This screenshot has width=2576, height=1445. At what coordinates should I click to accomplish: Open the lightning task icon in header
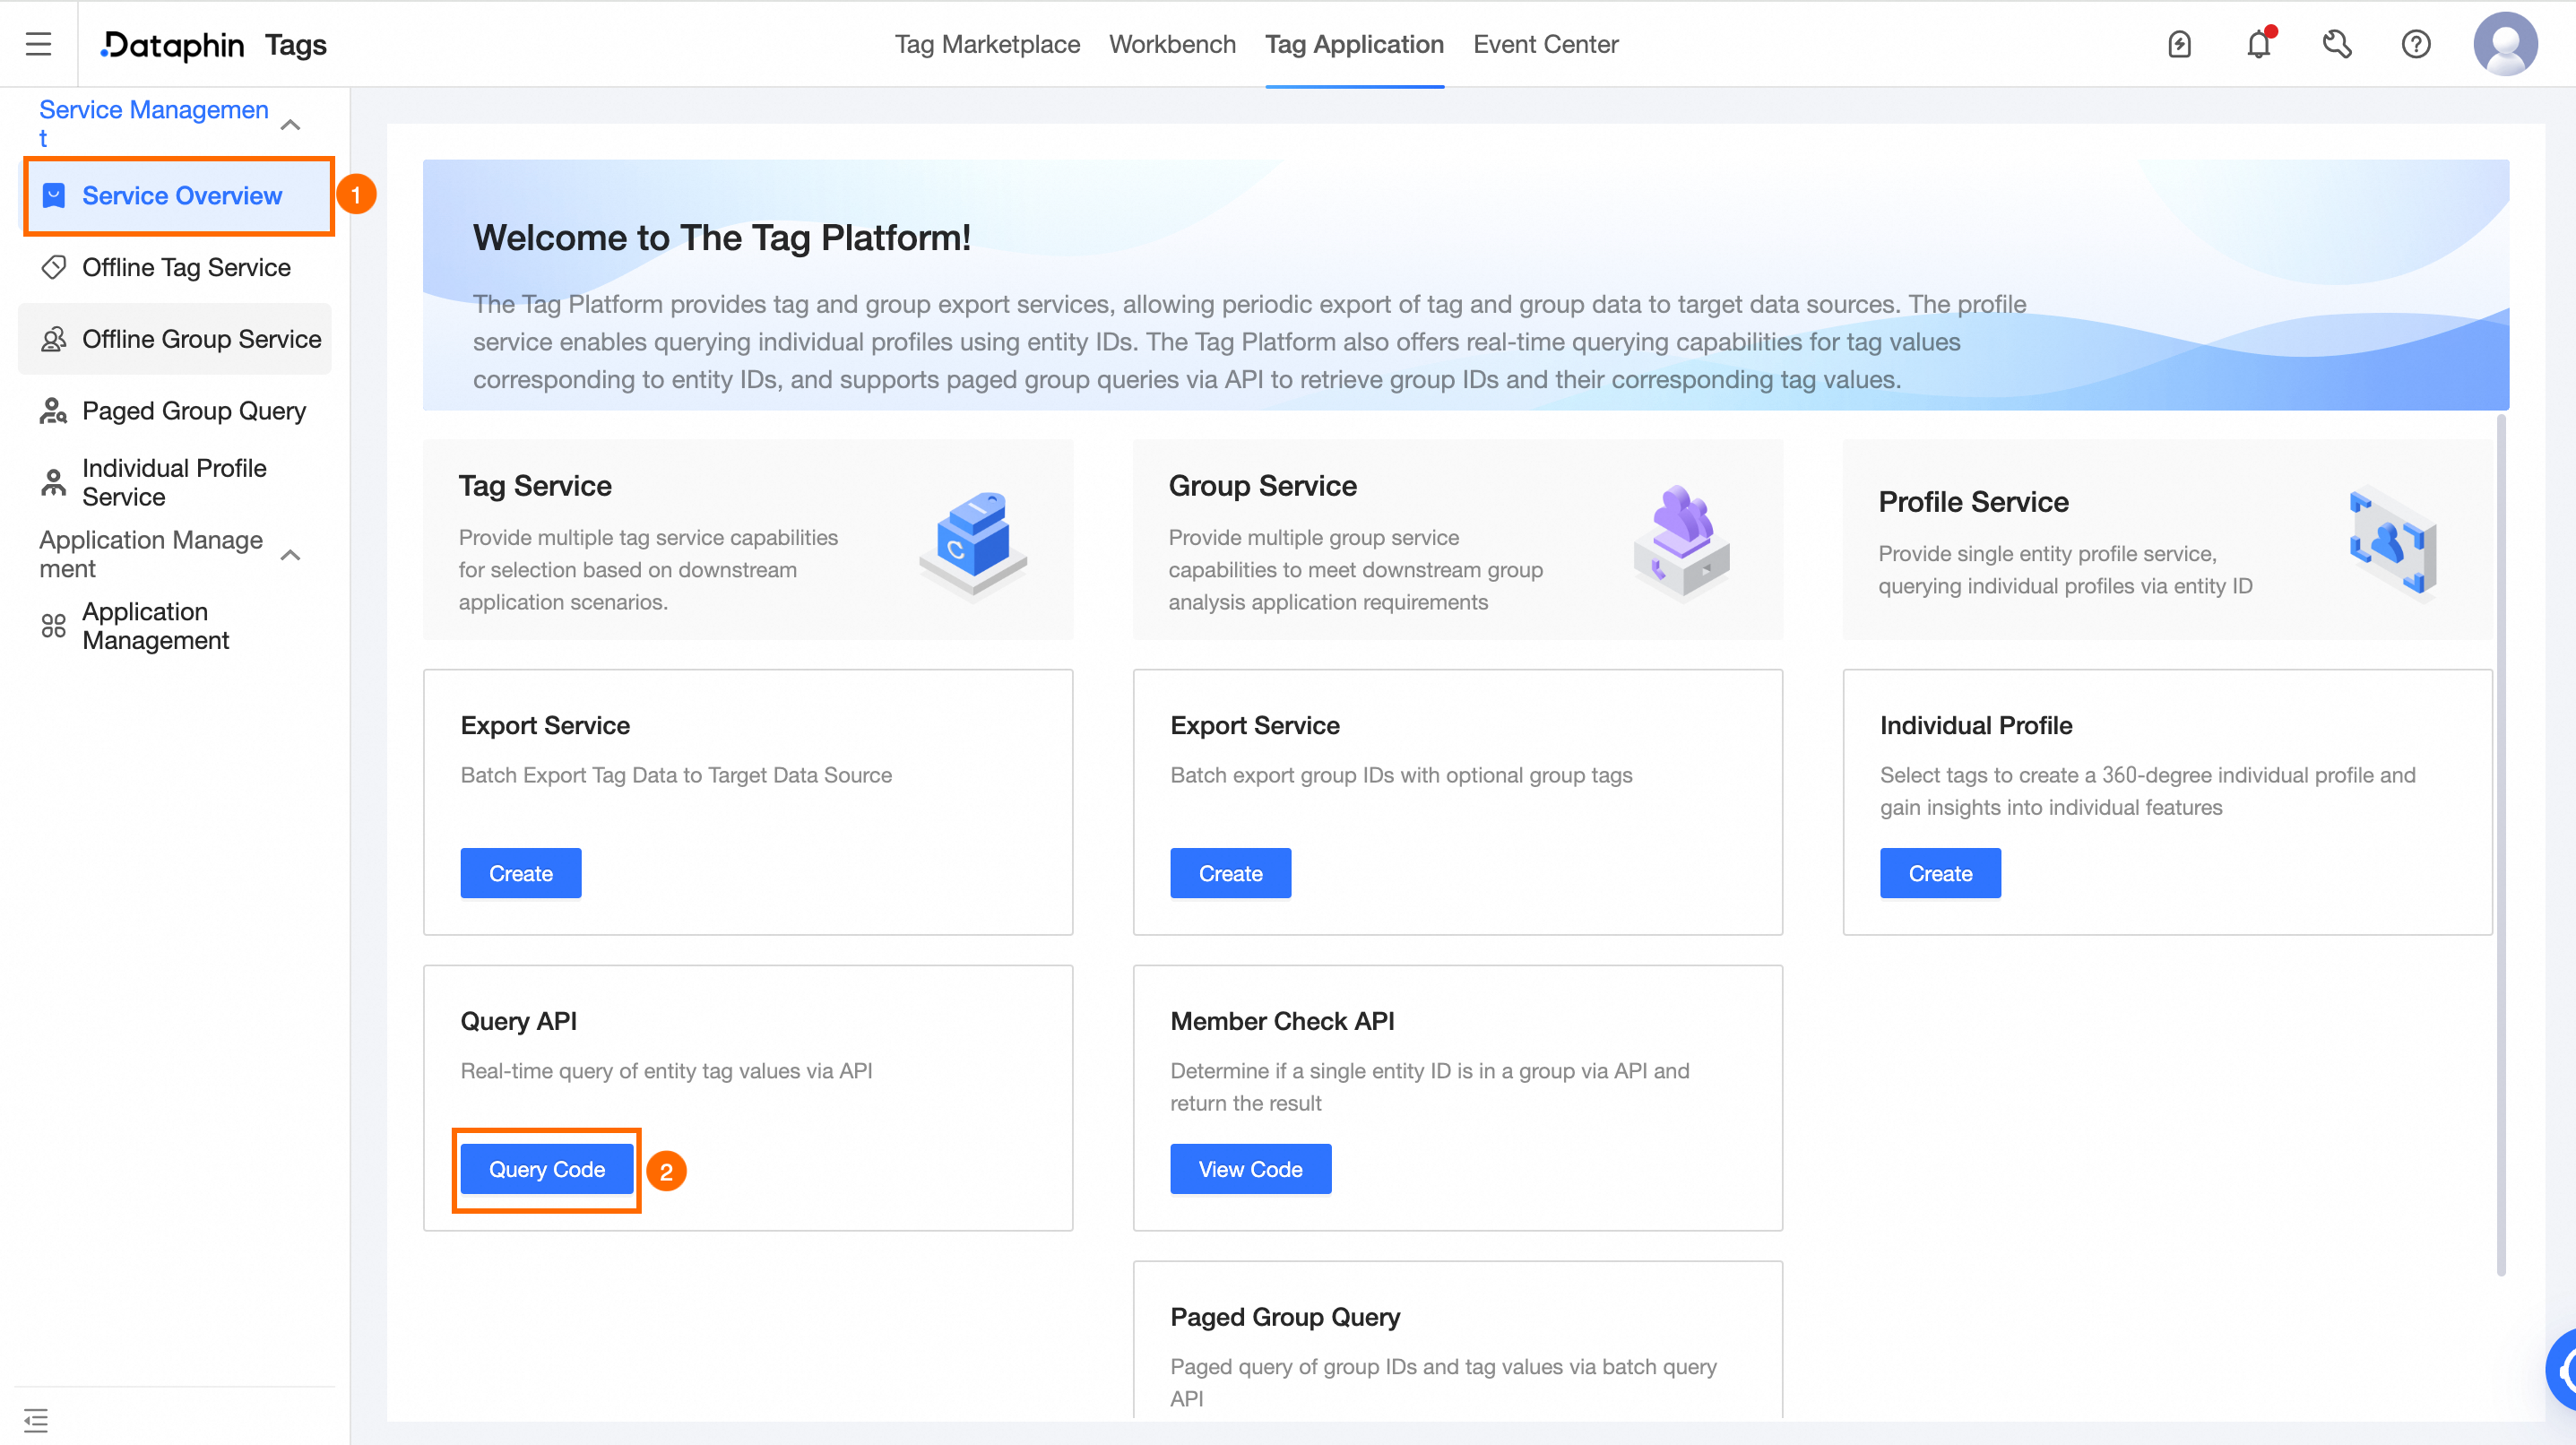pyautogui.click(x=2179, y=44)
